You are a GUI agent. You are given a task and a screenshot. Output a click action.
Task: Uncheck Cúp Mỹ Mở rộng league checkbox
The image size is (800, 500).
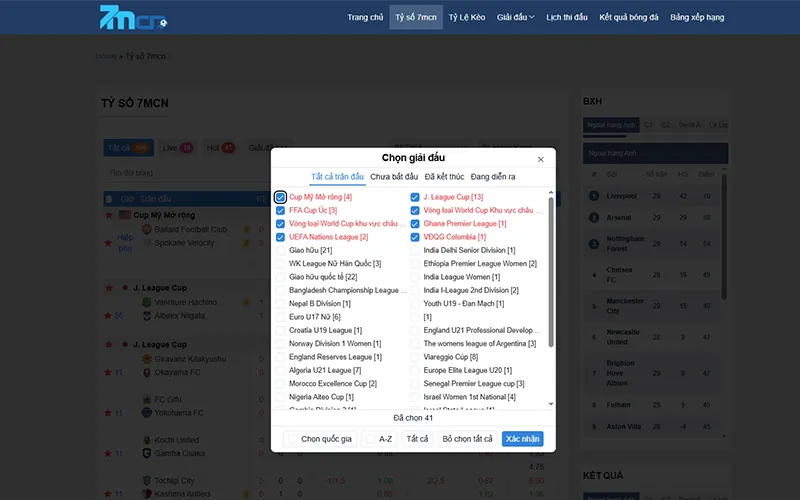click(x=281, y=198)
